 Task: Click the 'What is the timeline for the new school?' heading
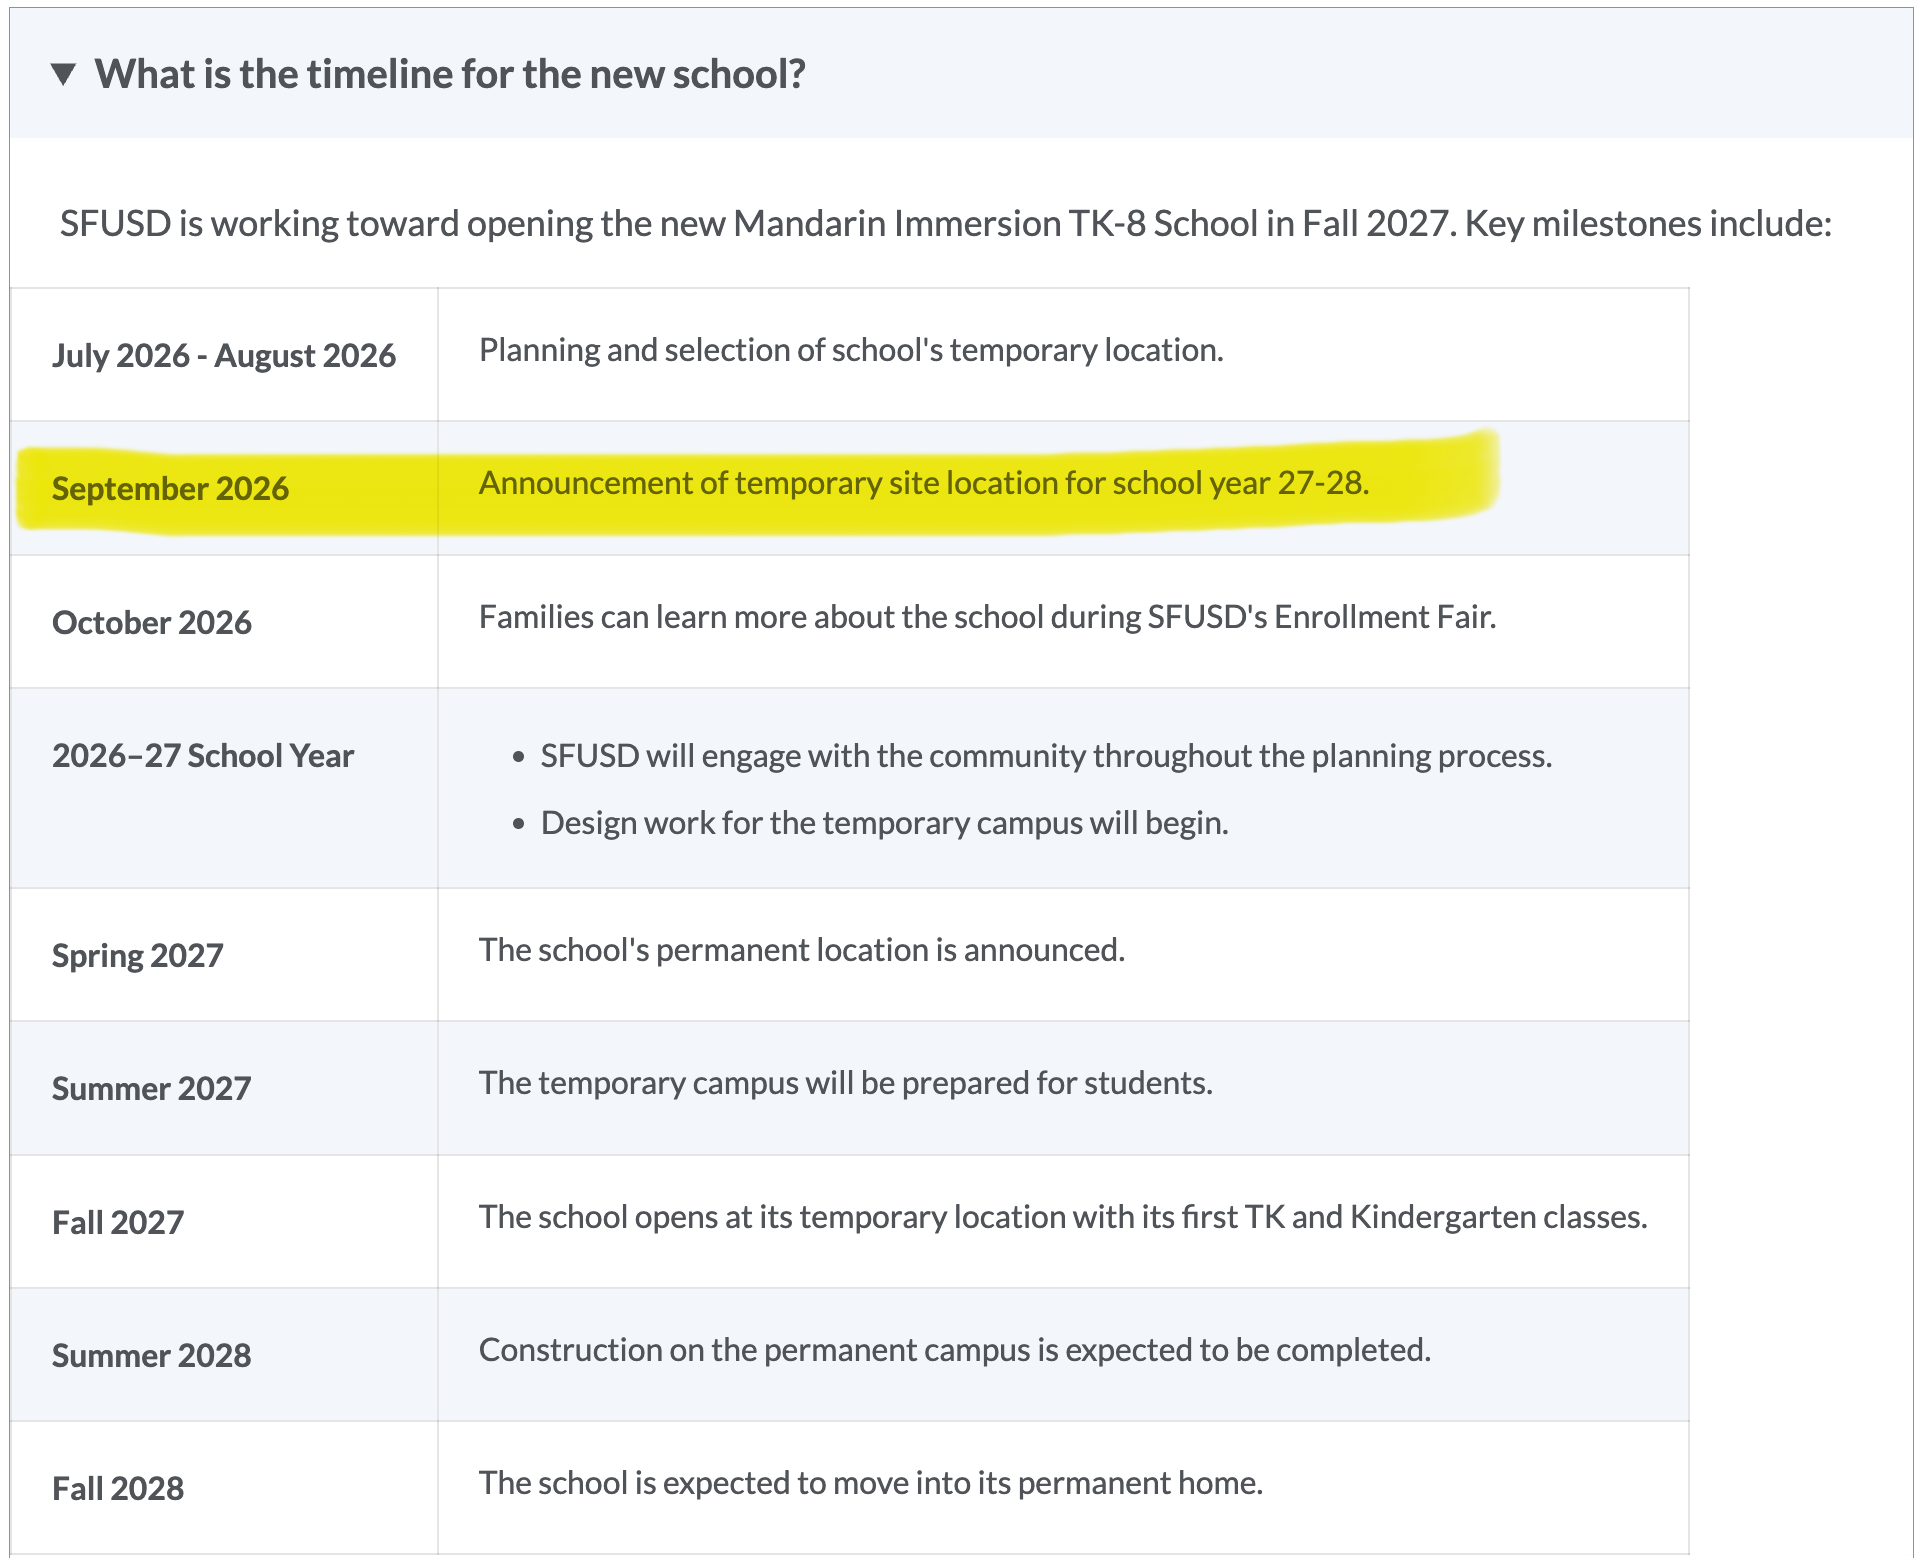(x=450, y=74)
